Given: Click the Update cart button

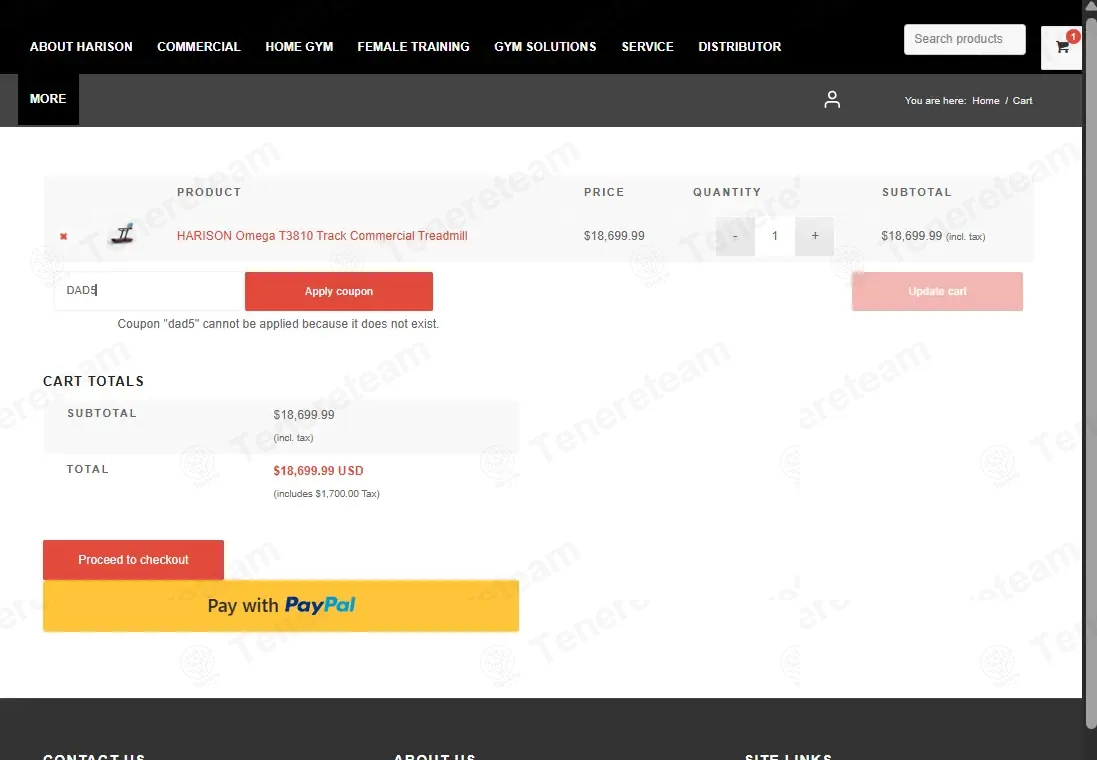Looking at the screenshot, I should (937, 291).
